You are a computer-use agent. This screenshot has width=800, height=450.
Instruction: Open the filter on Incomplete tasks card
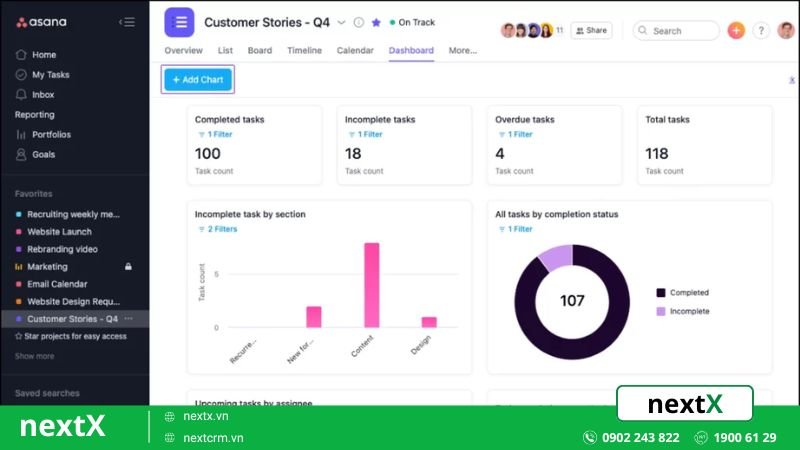point(365,134)
